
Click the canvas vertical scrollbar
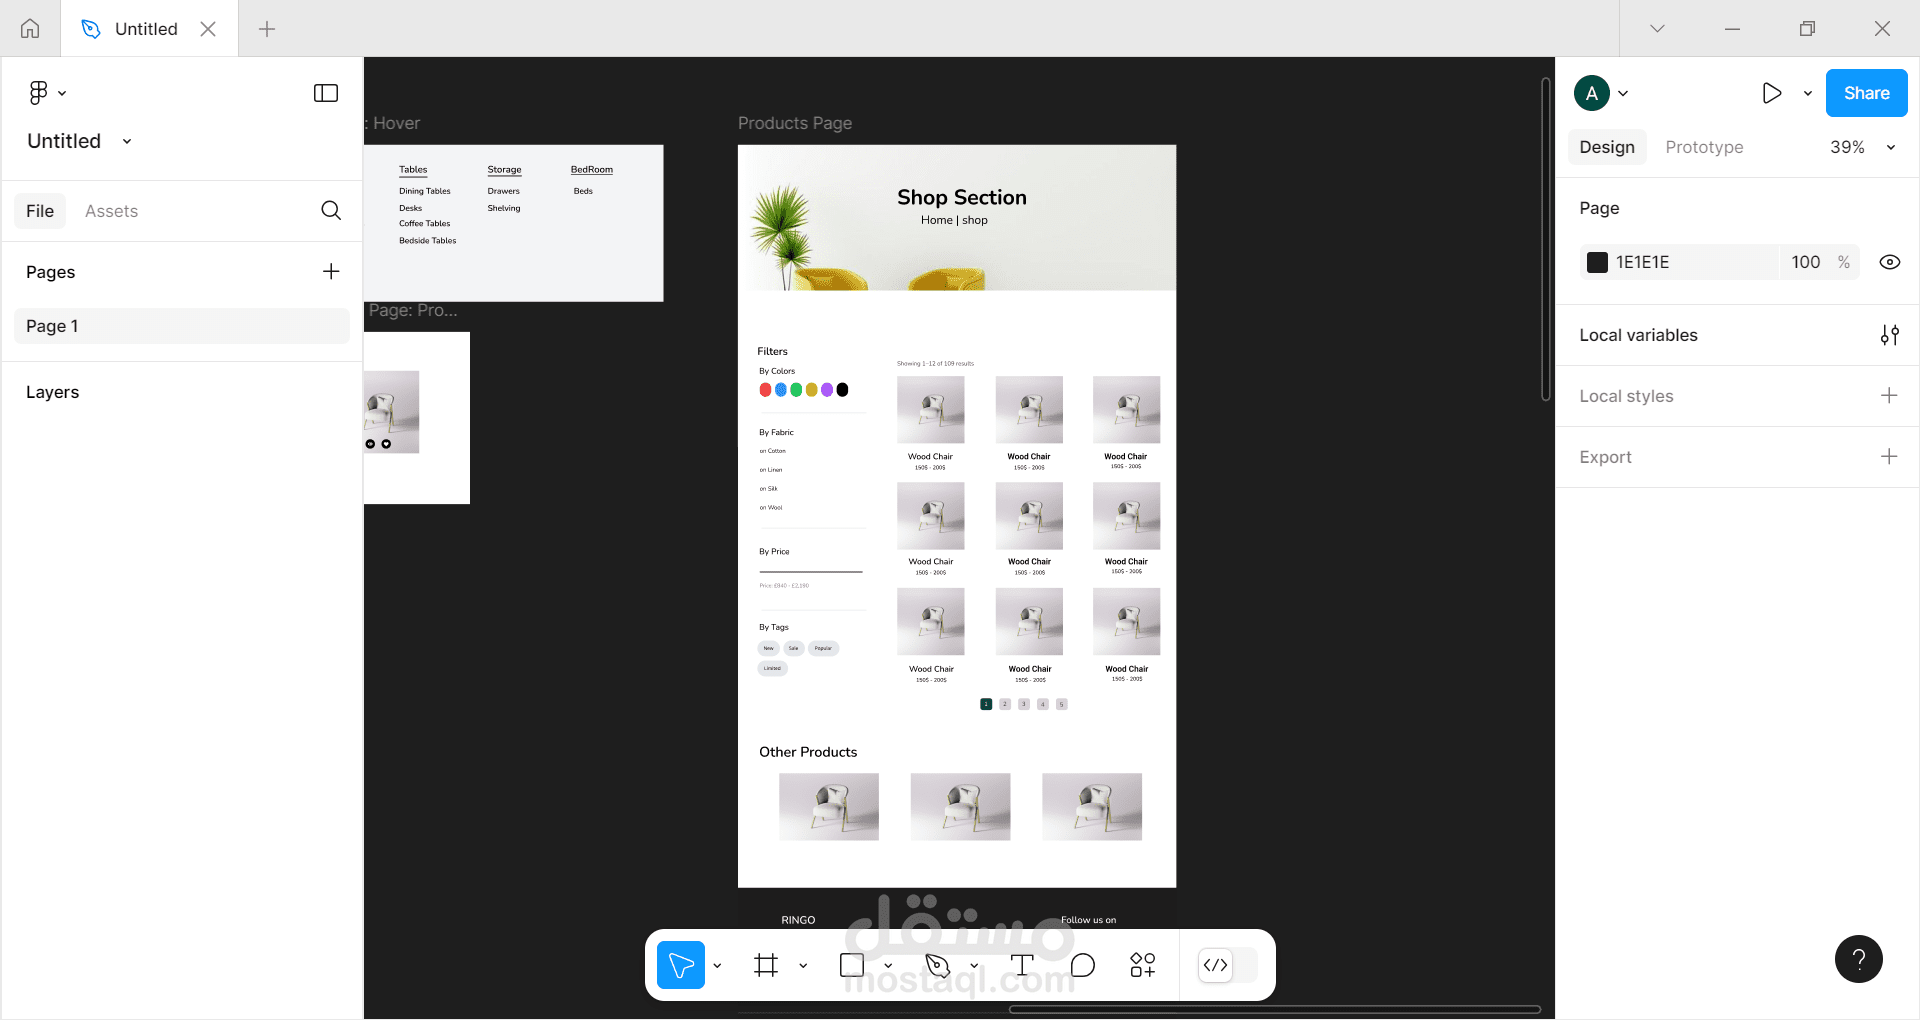click(x=1546, y=240)
